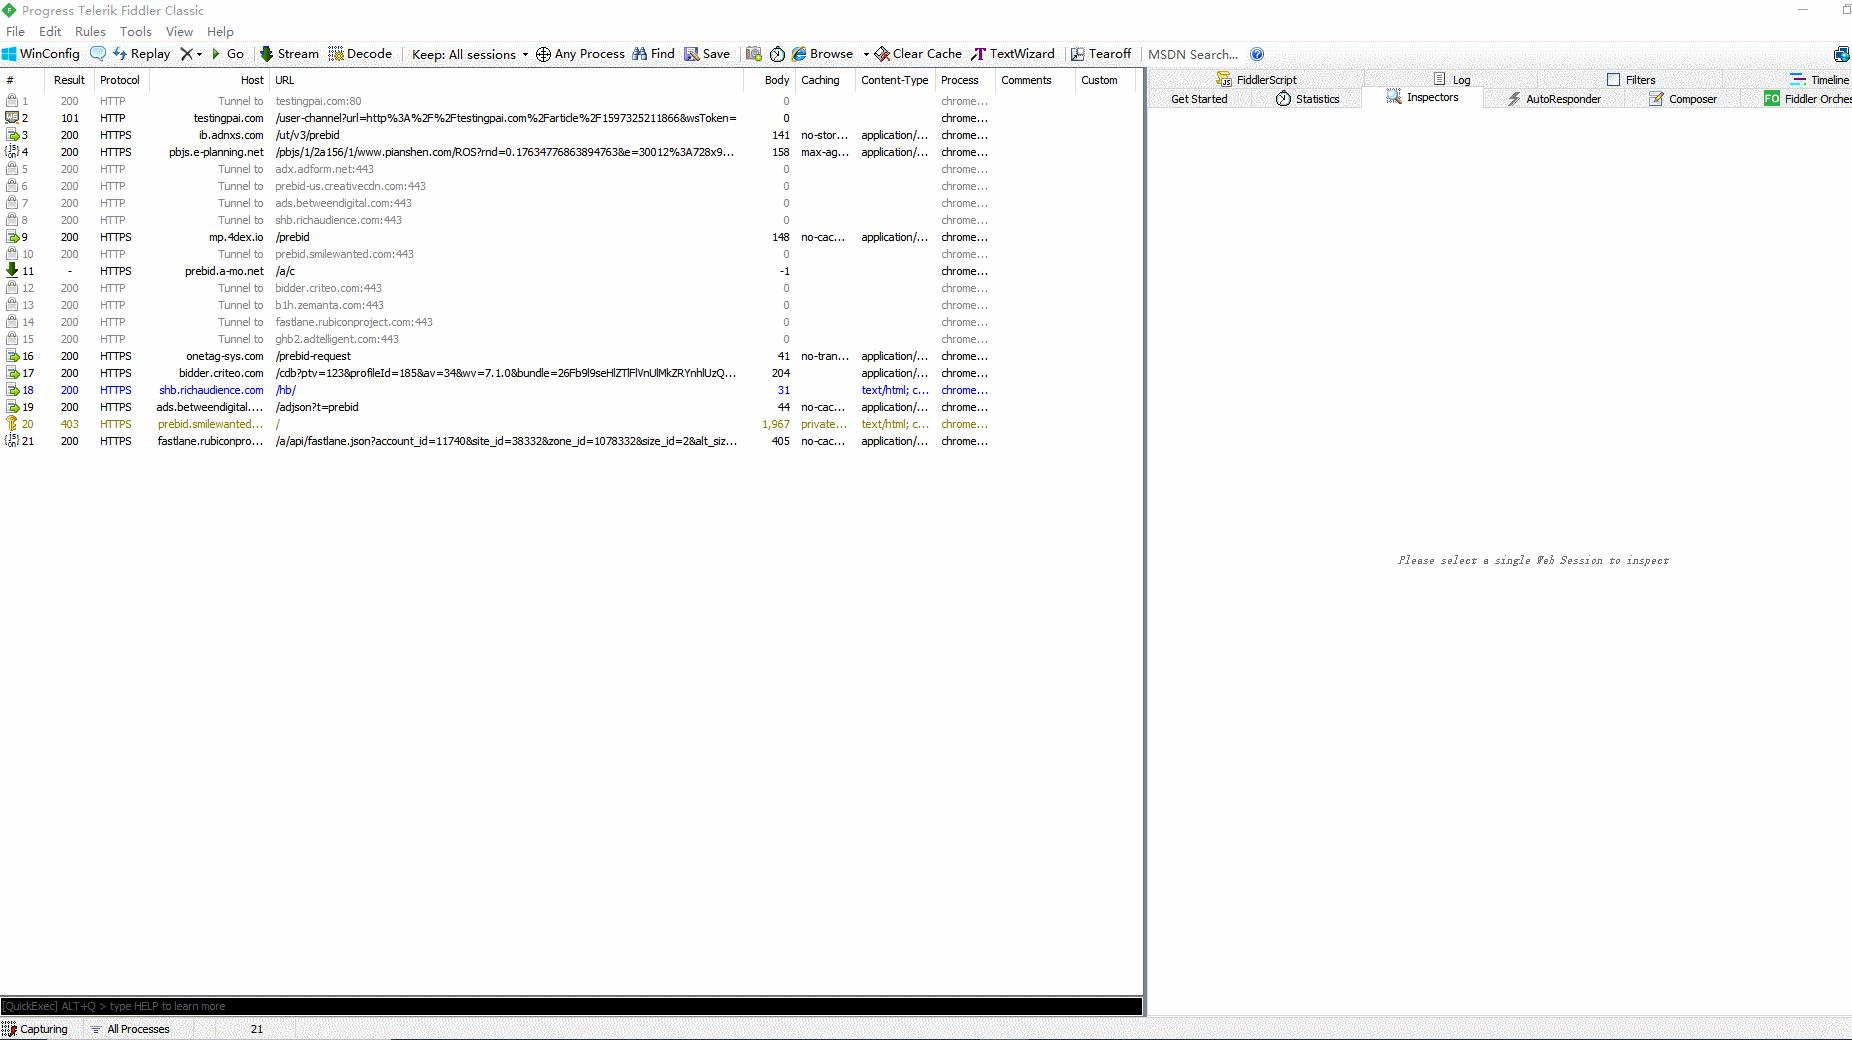This screenshot has height=1040, width=1852.
Task: Open the File menu
Action: (x=16, y=31)
